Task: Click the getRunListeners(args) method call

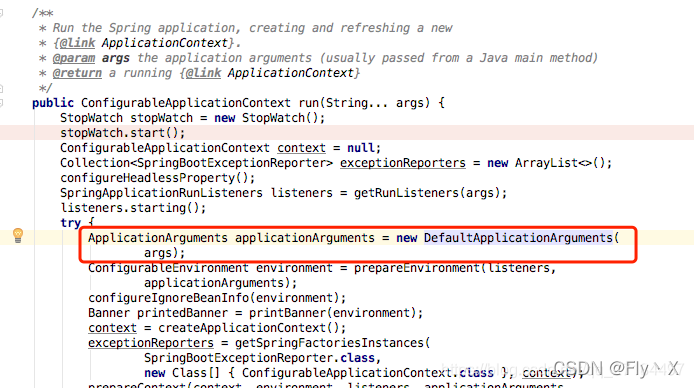Action: (430, 193)
